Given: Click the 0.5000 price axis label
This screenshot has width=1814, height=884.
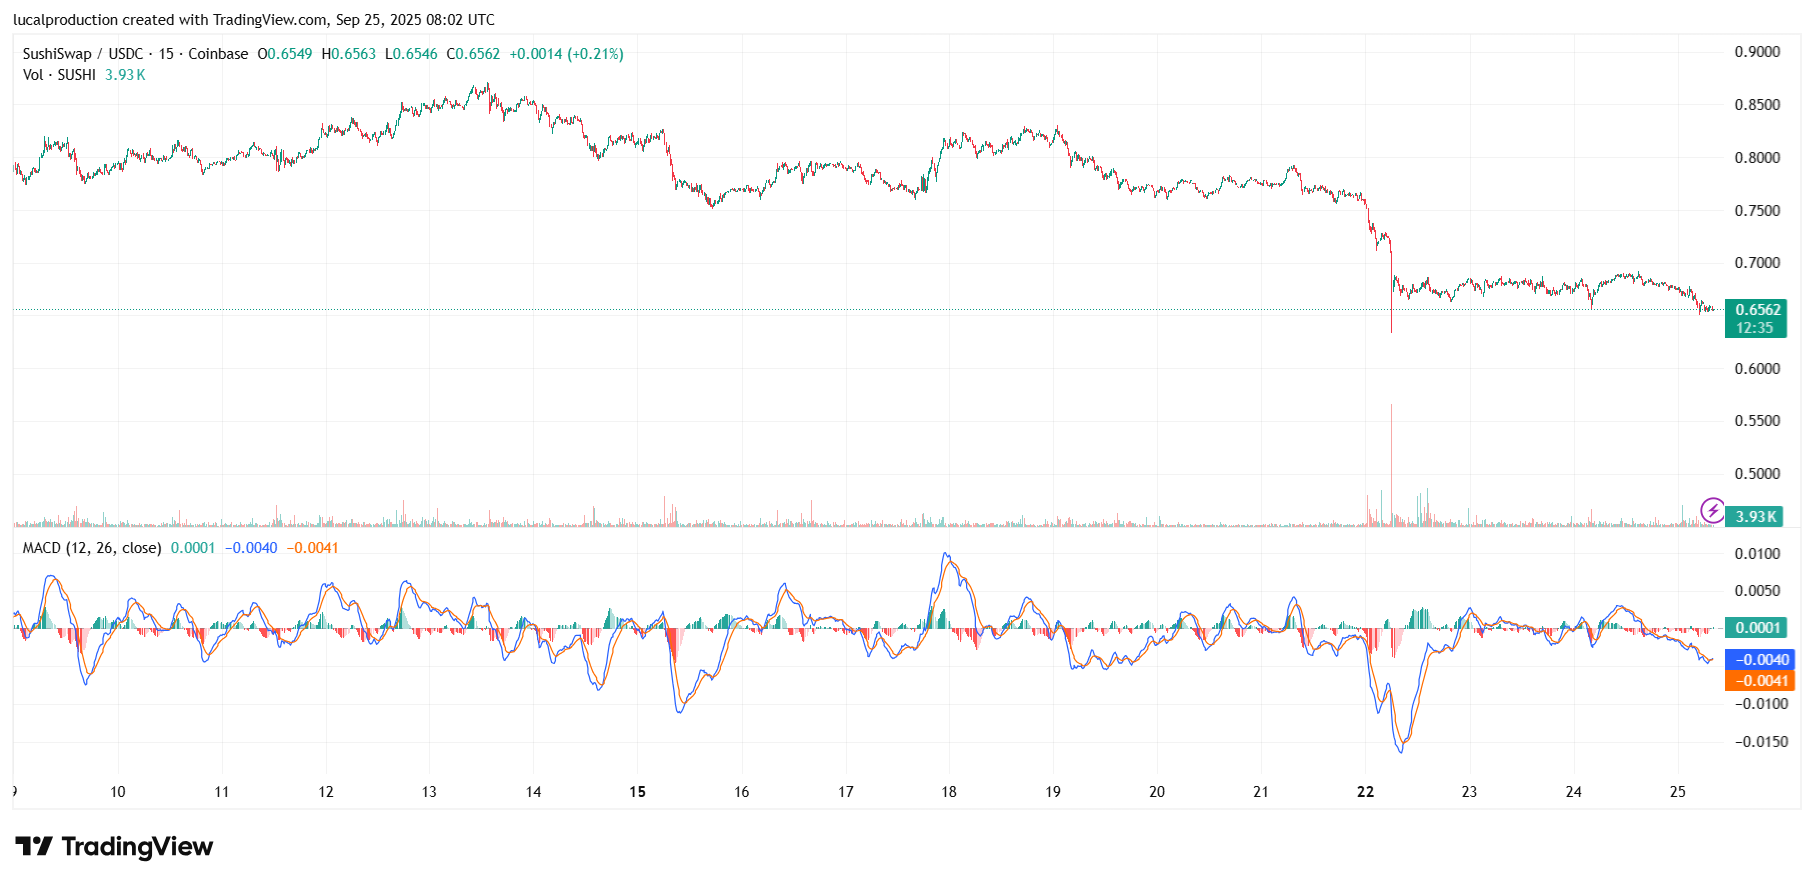Looking at the screenshot, I should (1757, 474).
